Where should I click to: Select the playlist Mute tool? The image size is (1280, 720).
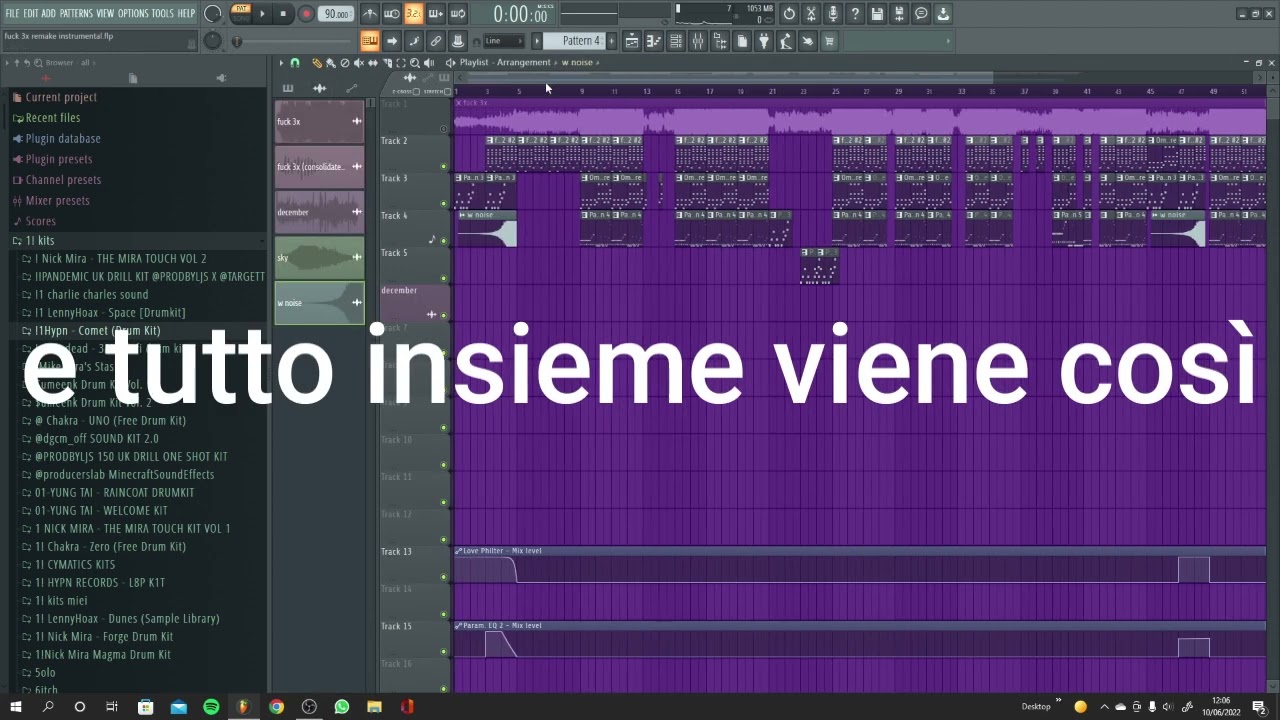358,63
